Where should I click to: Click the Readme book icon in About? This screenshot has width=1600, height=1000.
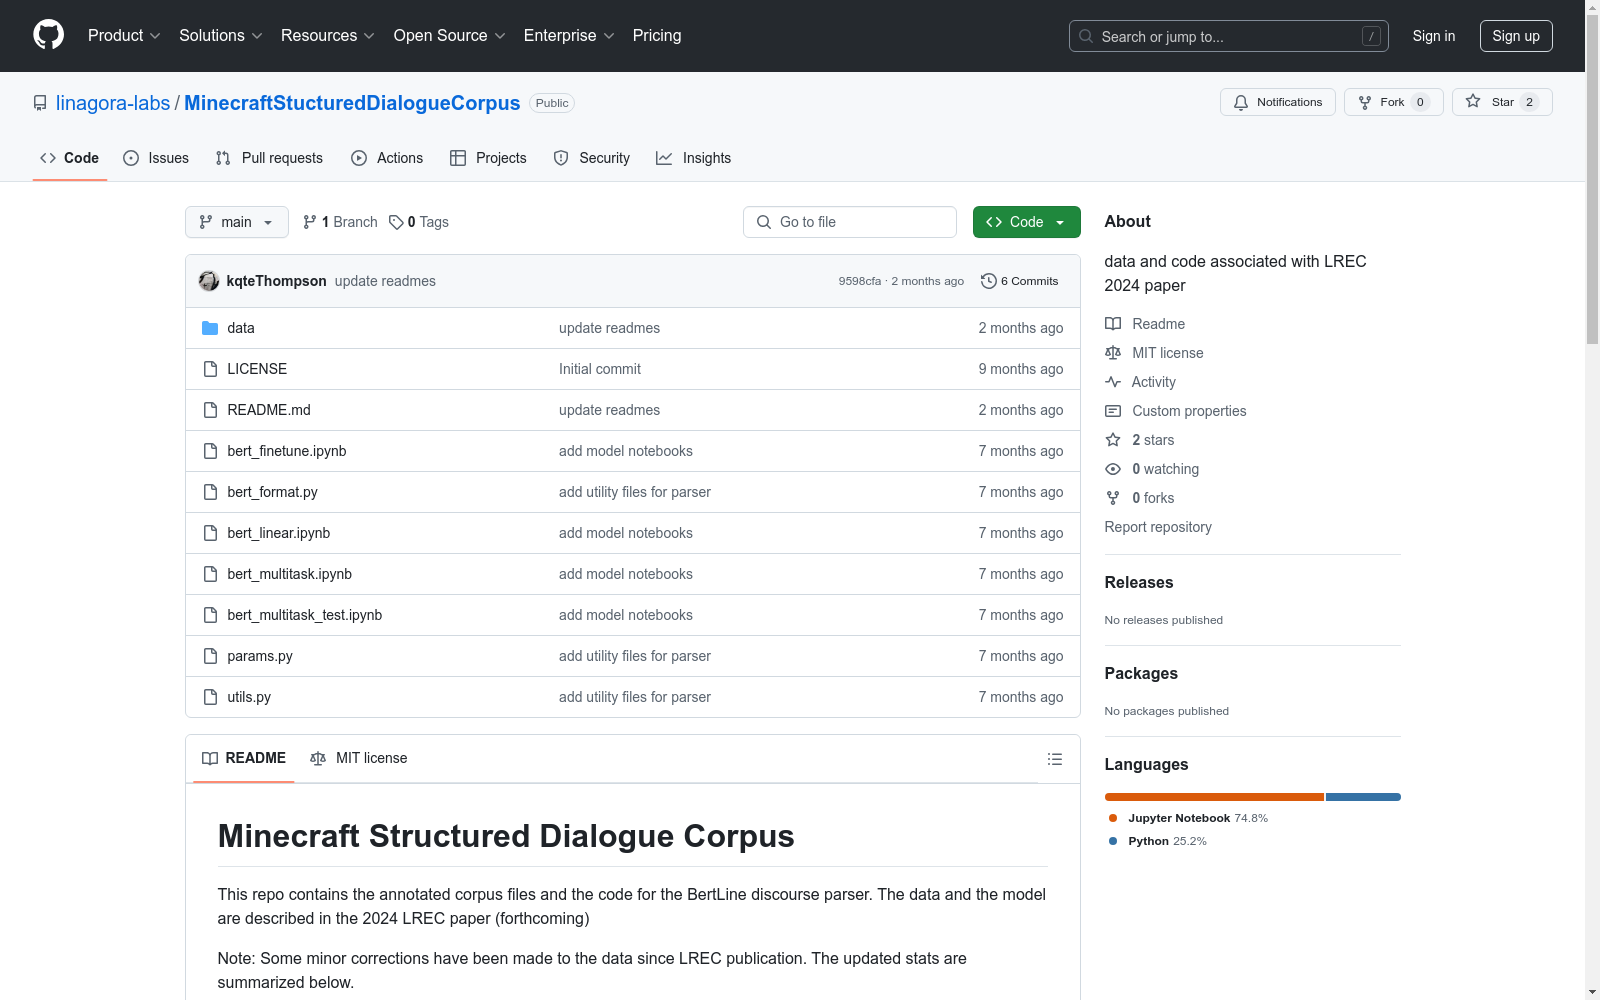coord(1113,324)
